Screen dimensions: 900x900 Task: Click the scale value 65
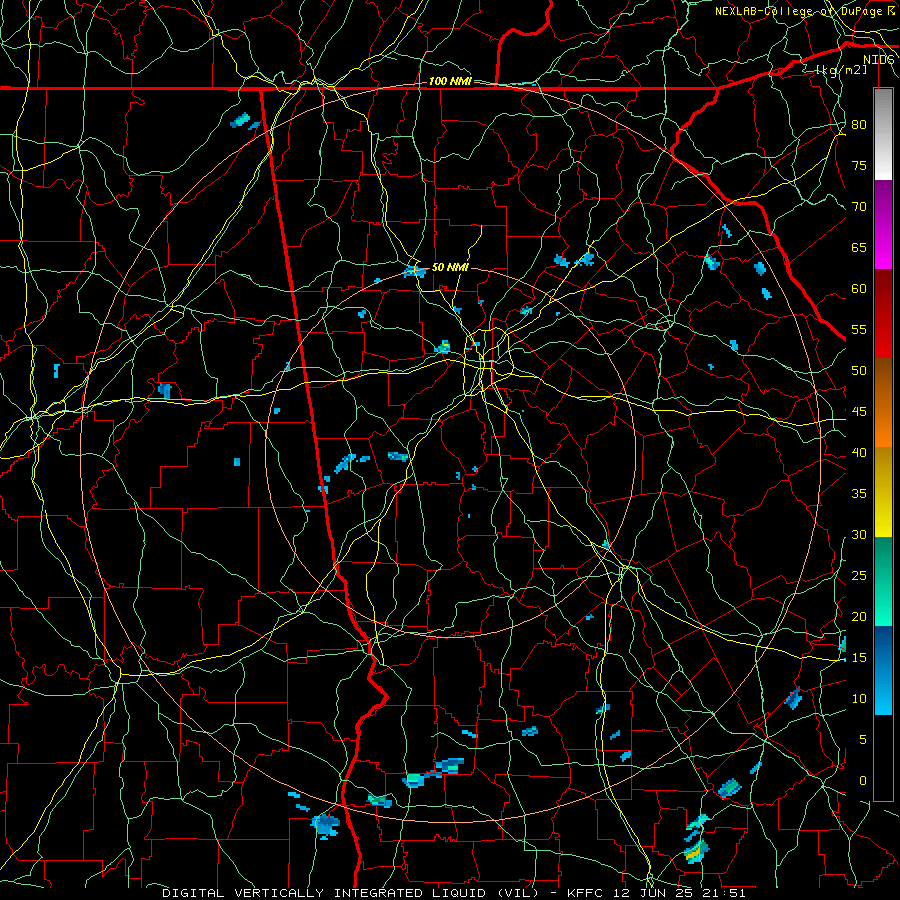859,248
